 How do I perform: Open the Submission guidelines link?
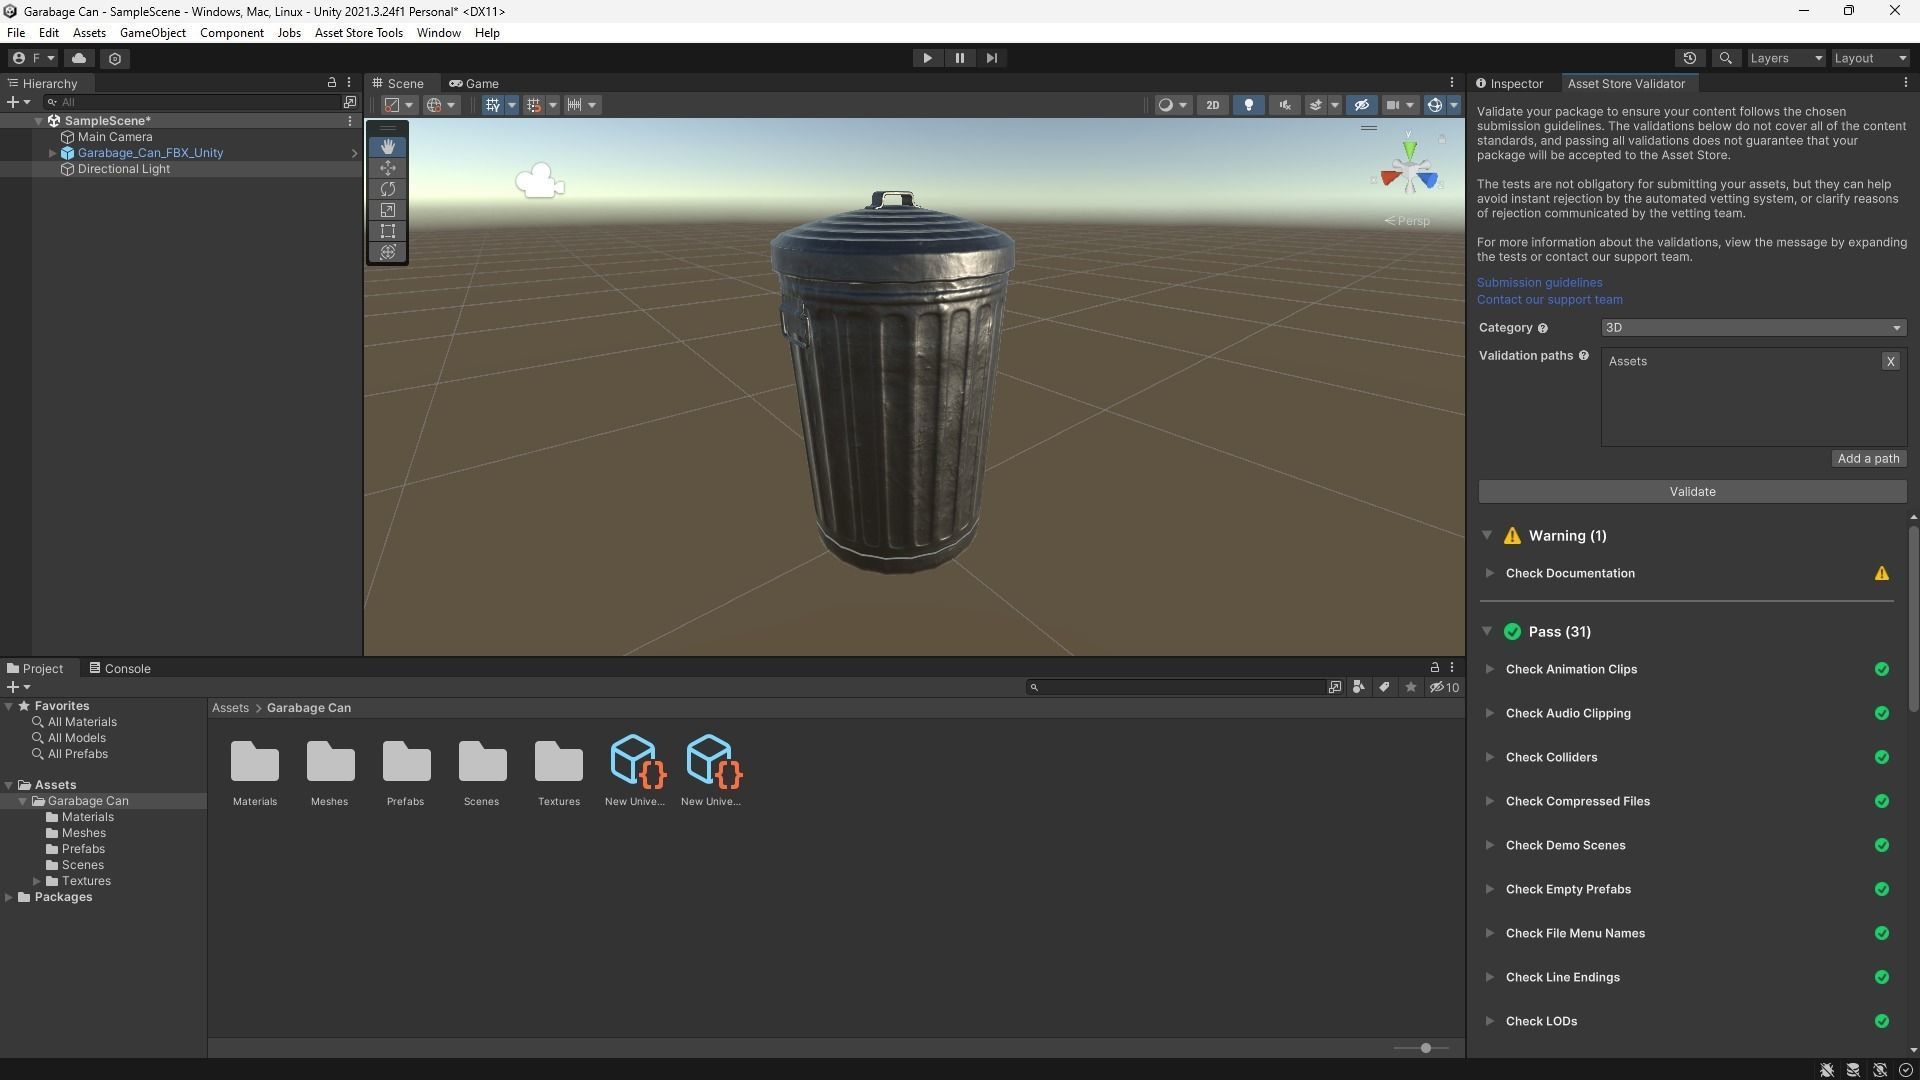coord(1539,283)
